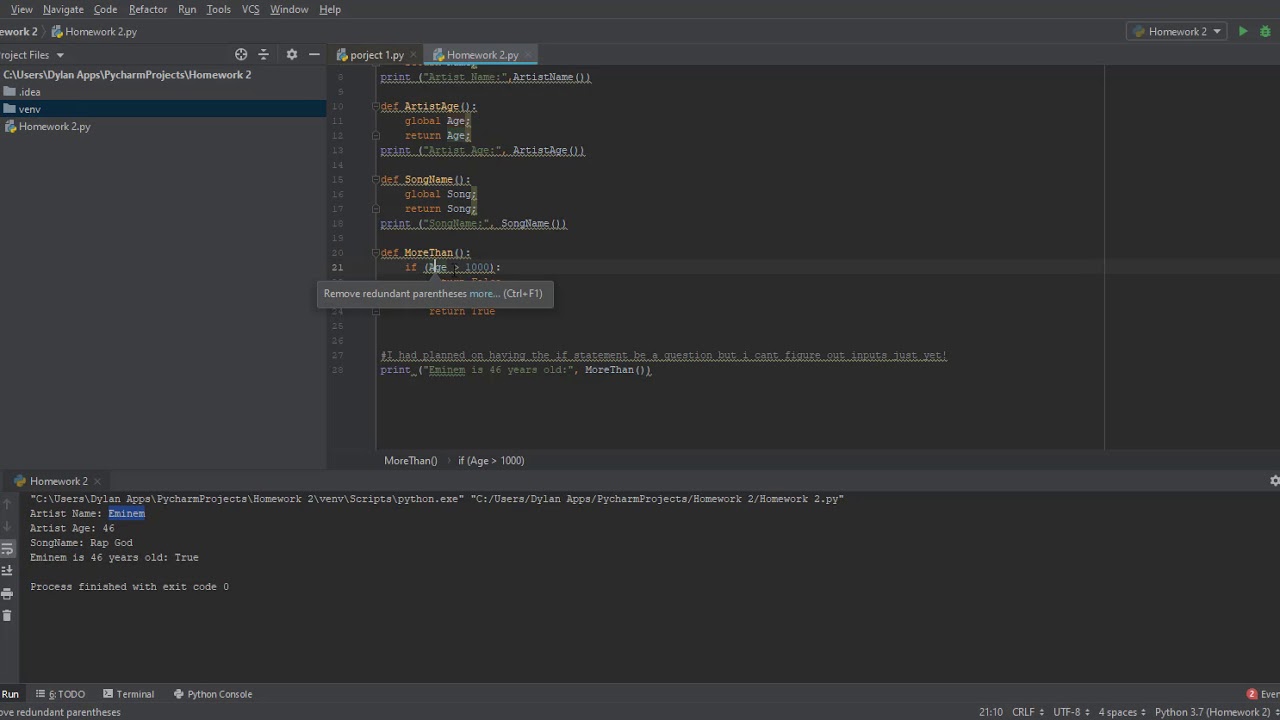Click the more... link in the tooltip
This screenshot has width=1280, height=720.
[x=483, y=294]
